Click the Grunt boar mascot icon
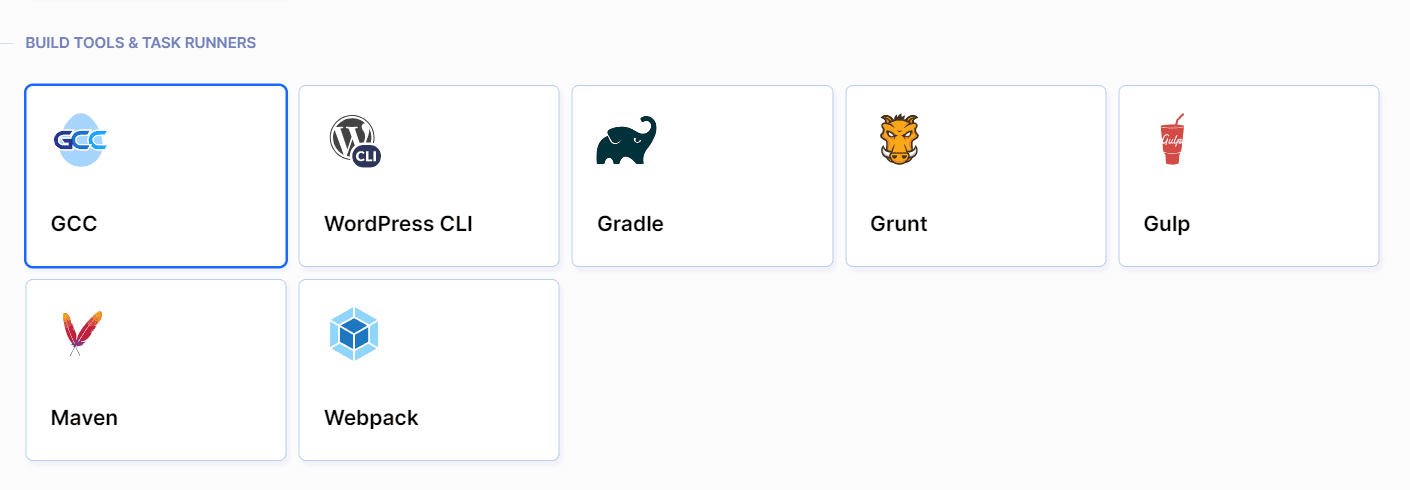Viewport: 1410px width, 490px height. (x=899, y=140)
